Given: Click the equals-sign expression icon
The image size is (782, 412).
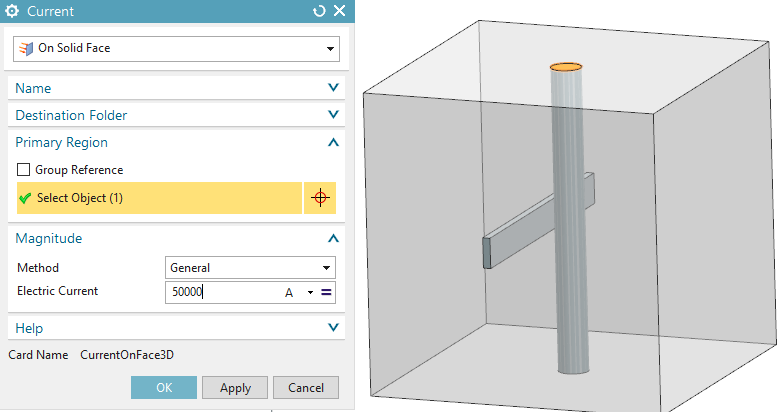Looking at the screenshot, I should click(326, 292).
